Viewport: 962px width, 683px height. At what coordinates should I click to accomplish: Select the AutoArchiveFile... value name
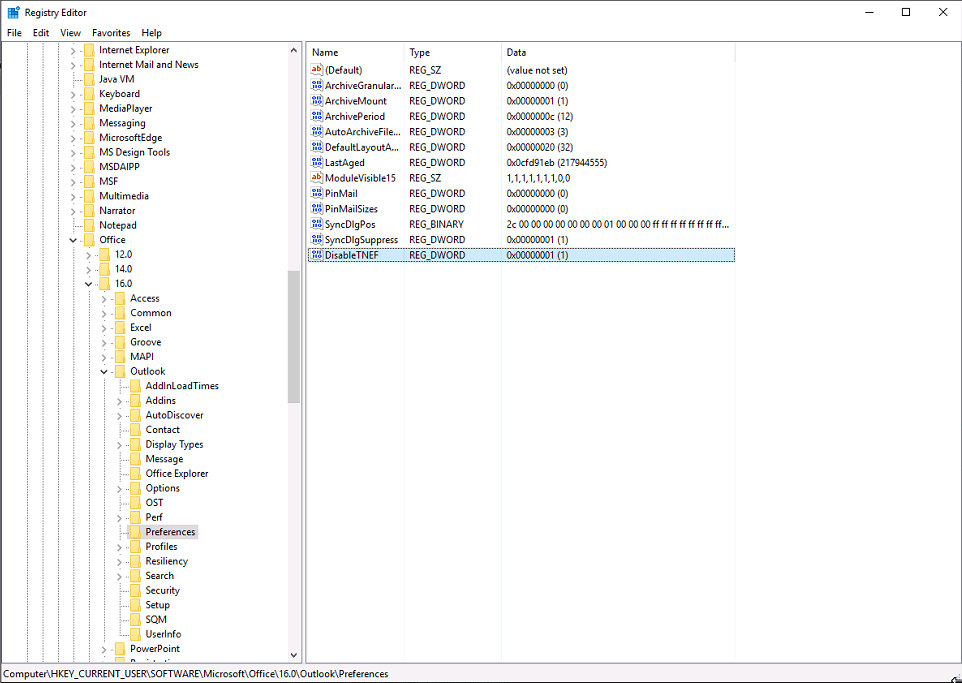point(363,132)
